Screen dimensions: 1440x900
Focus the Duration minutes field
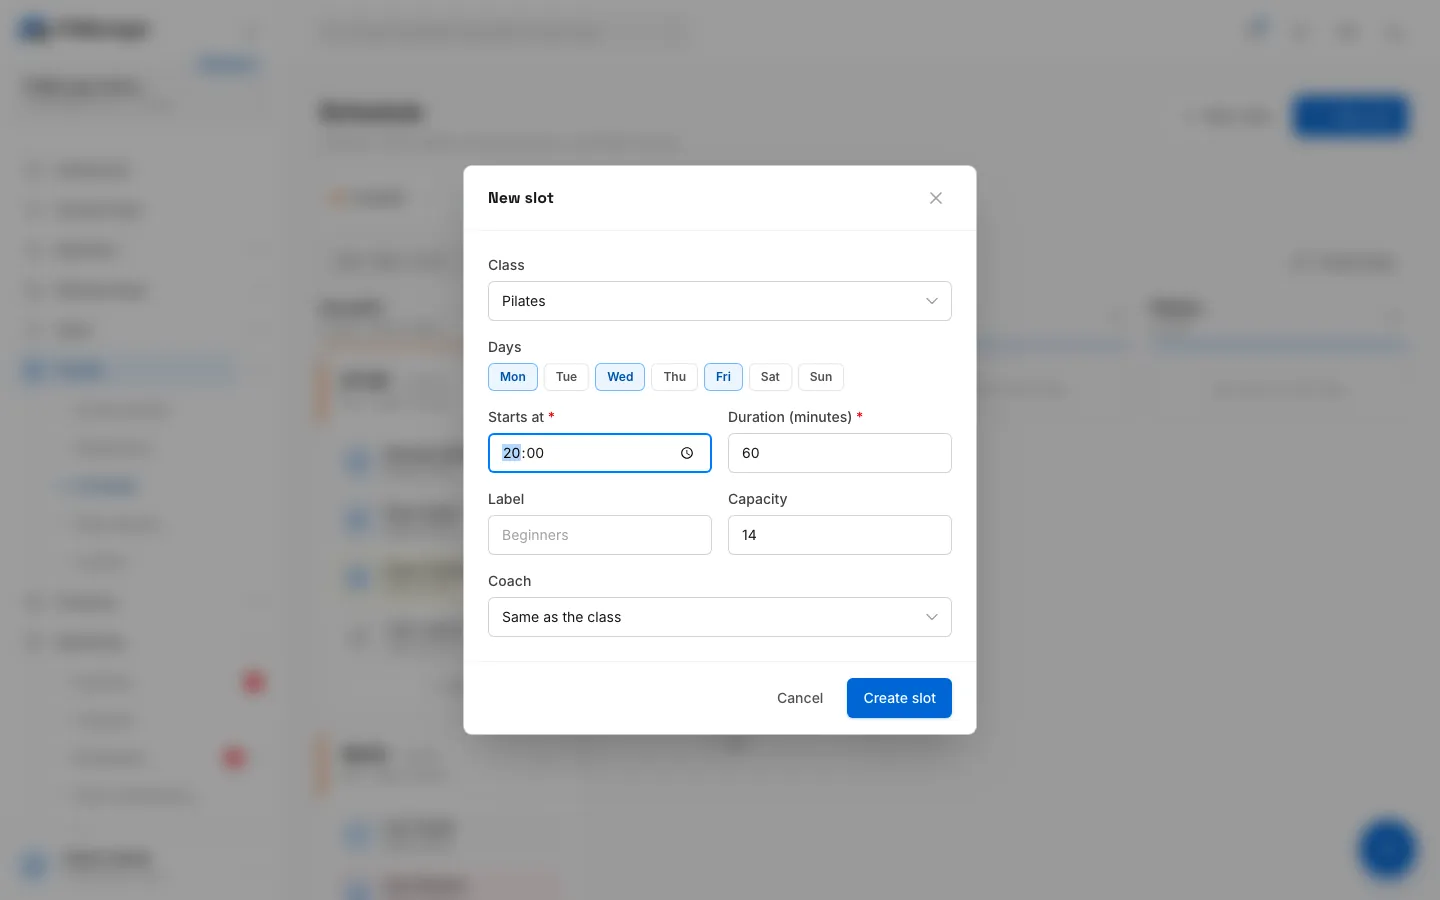click(840, 453)
